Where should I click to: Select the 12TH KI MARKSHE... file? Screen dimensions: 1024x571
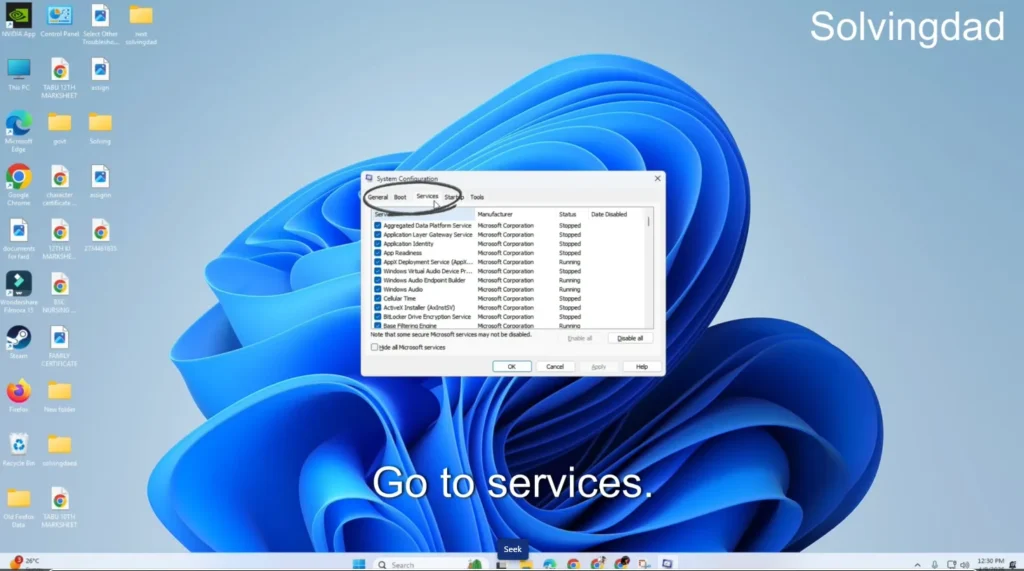coord(59,239)
